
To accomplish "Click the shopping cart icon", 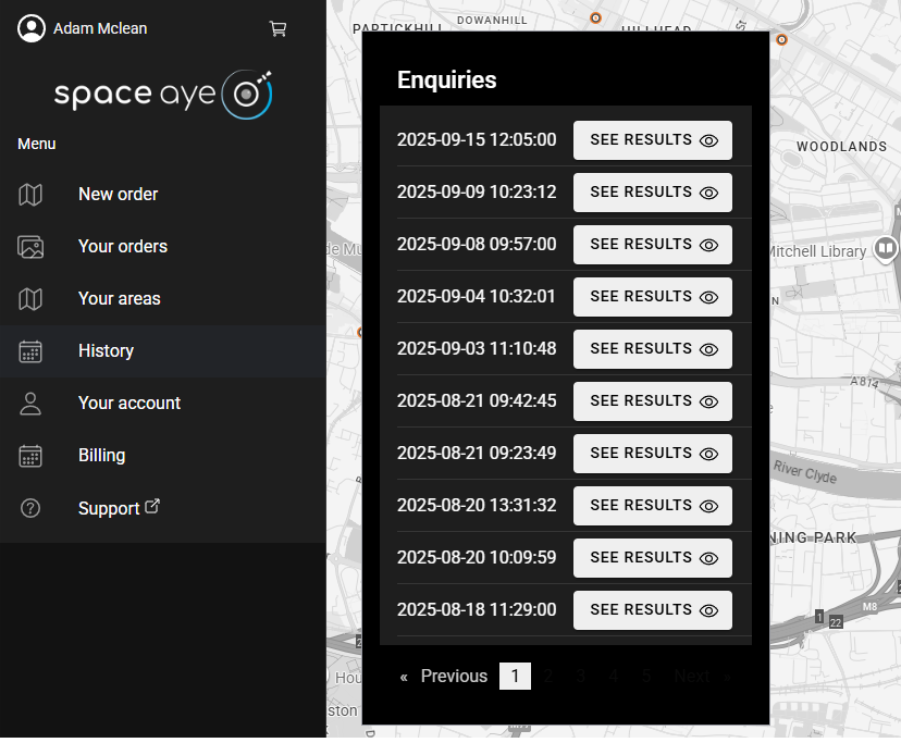I will pos(278,29).
